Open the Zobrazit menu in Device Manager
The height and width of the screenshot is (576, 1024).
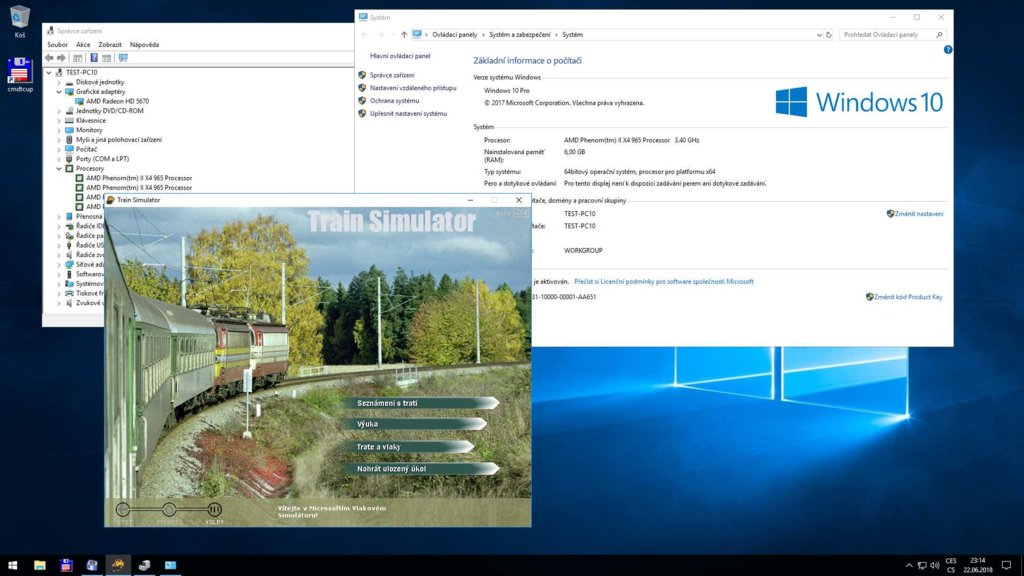click(x=110, y=44)
